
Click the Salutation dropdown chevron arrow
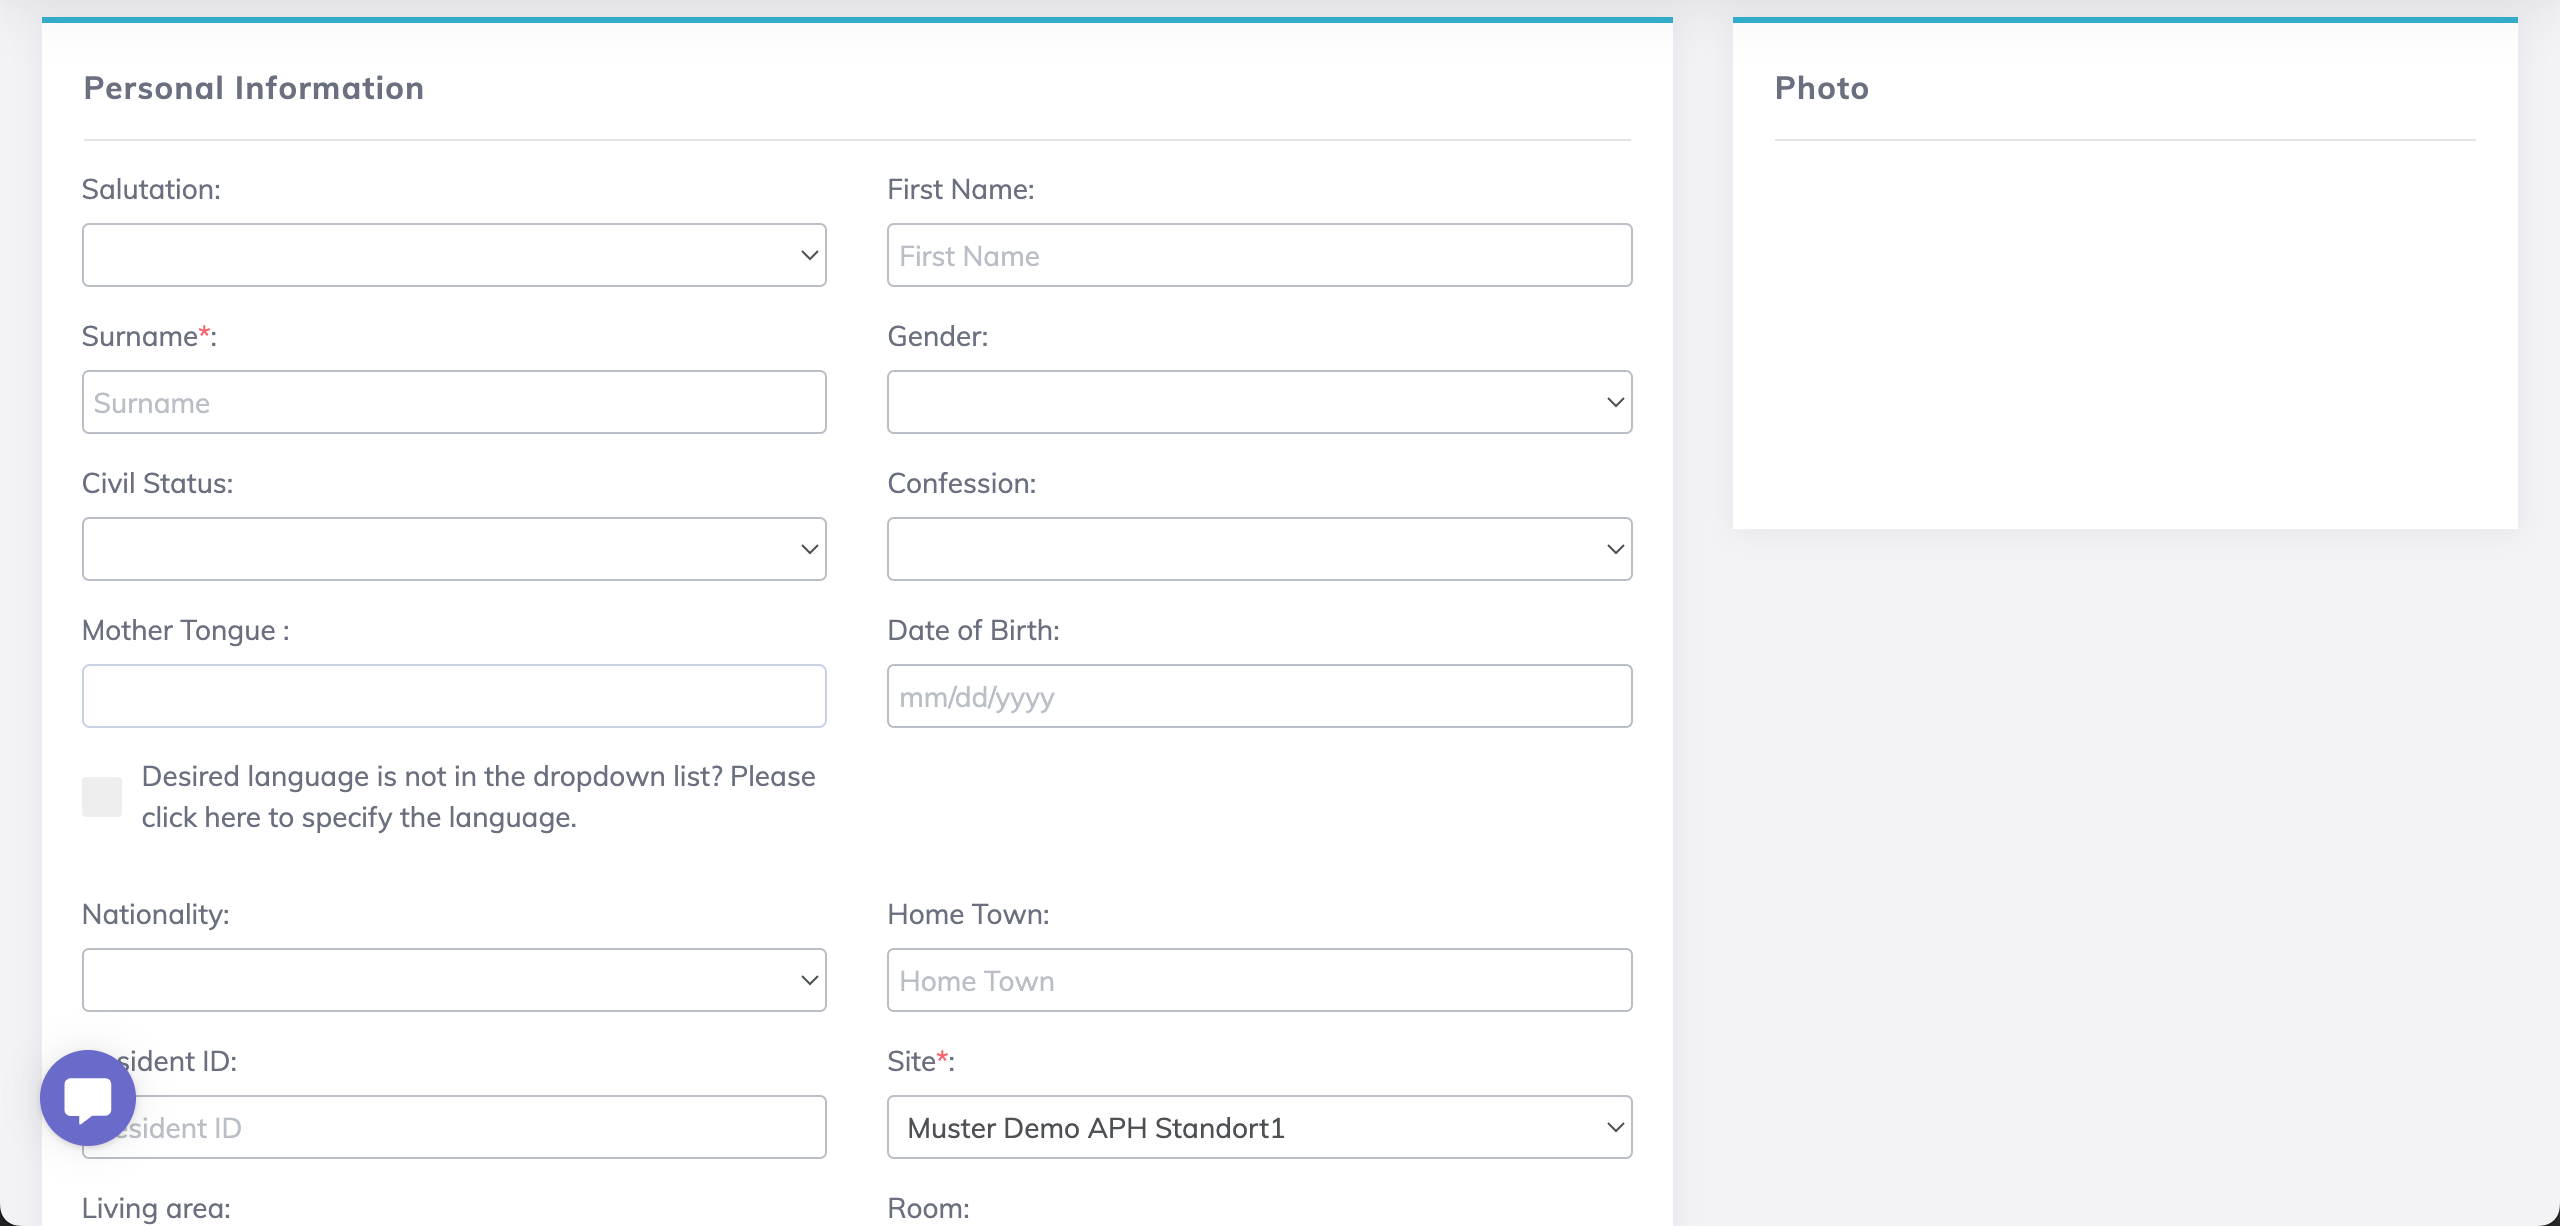click(x=809, y=255)
